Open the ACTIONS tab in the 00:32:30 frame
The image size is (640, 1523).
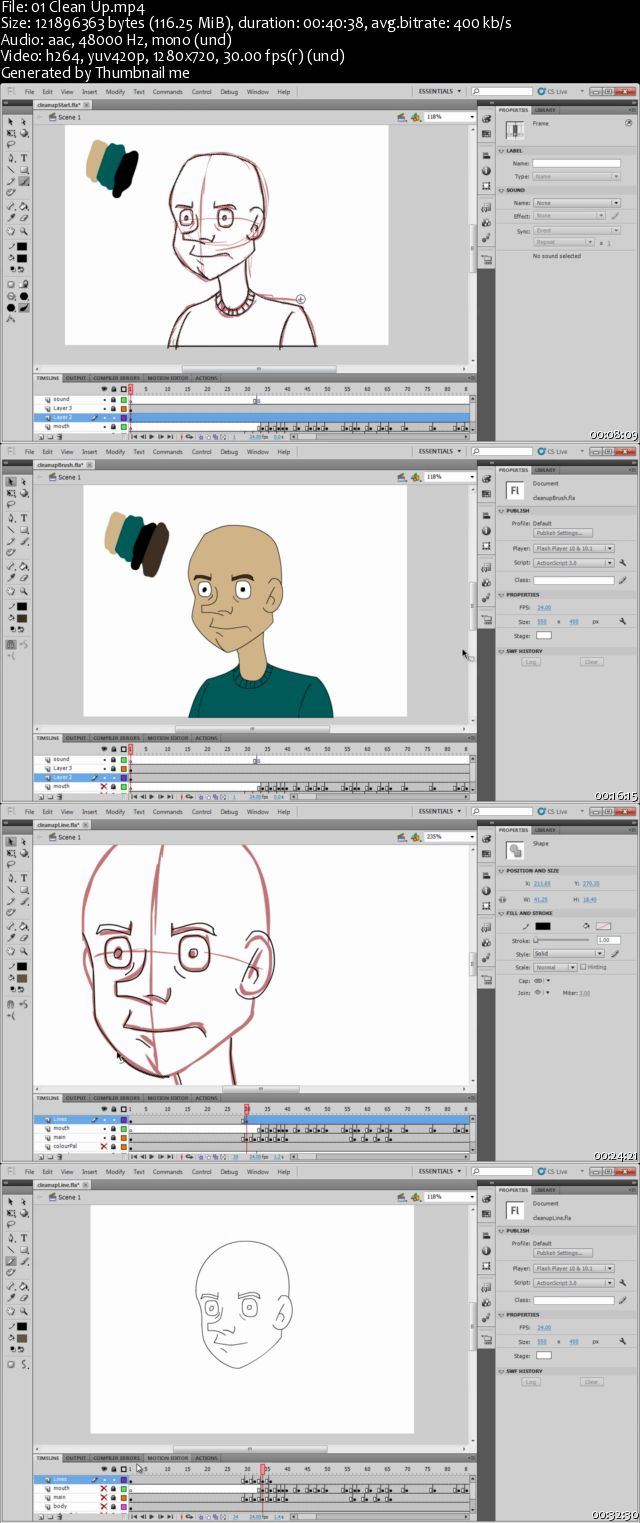pyautogui.click(x=206, y=1458)
